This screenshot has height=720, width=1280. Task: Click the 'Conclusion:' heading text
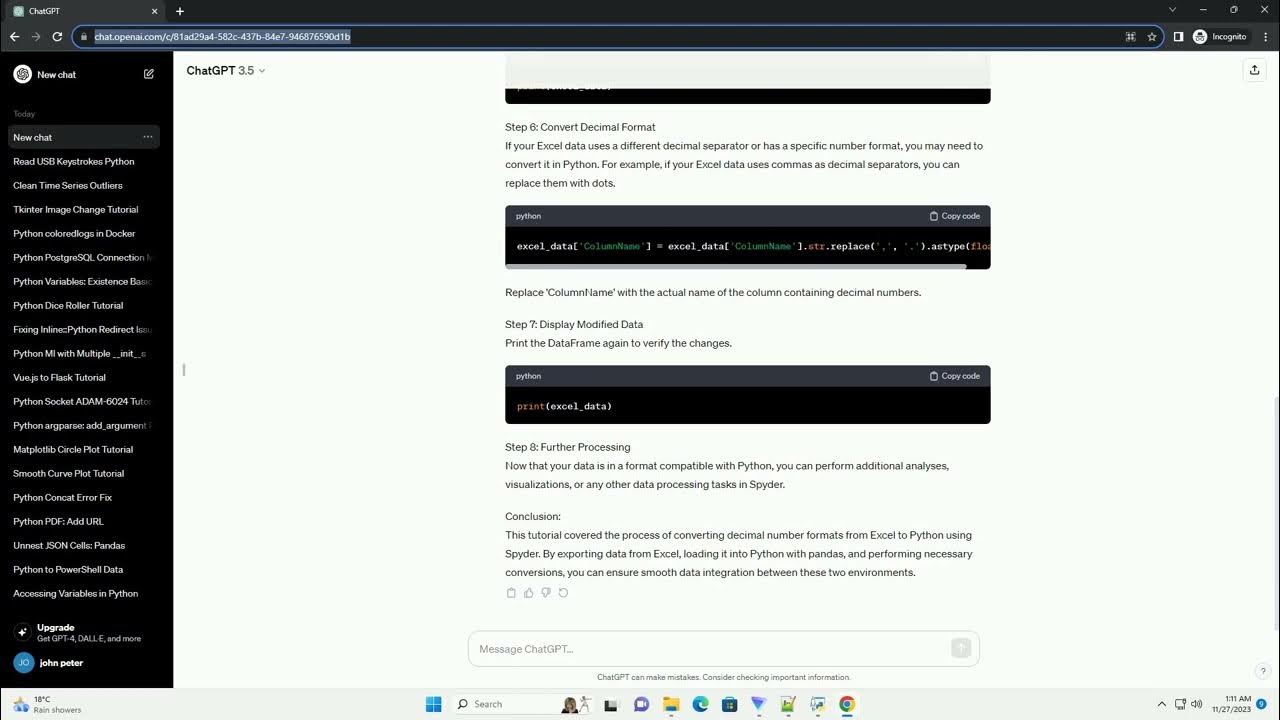(x=533, y=516)
